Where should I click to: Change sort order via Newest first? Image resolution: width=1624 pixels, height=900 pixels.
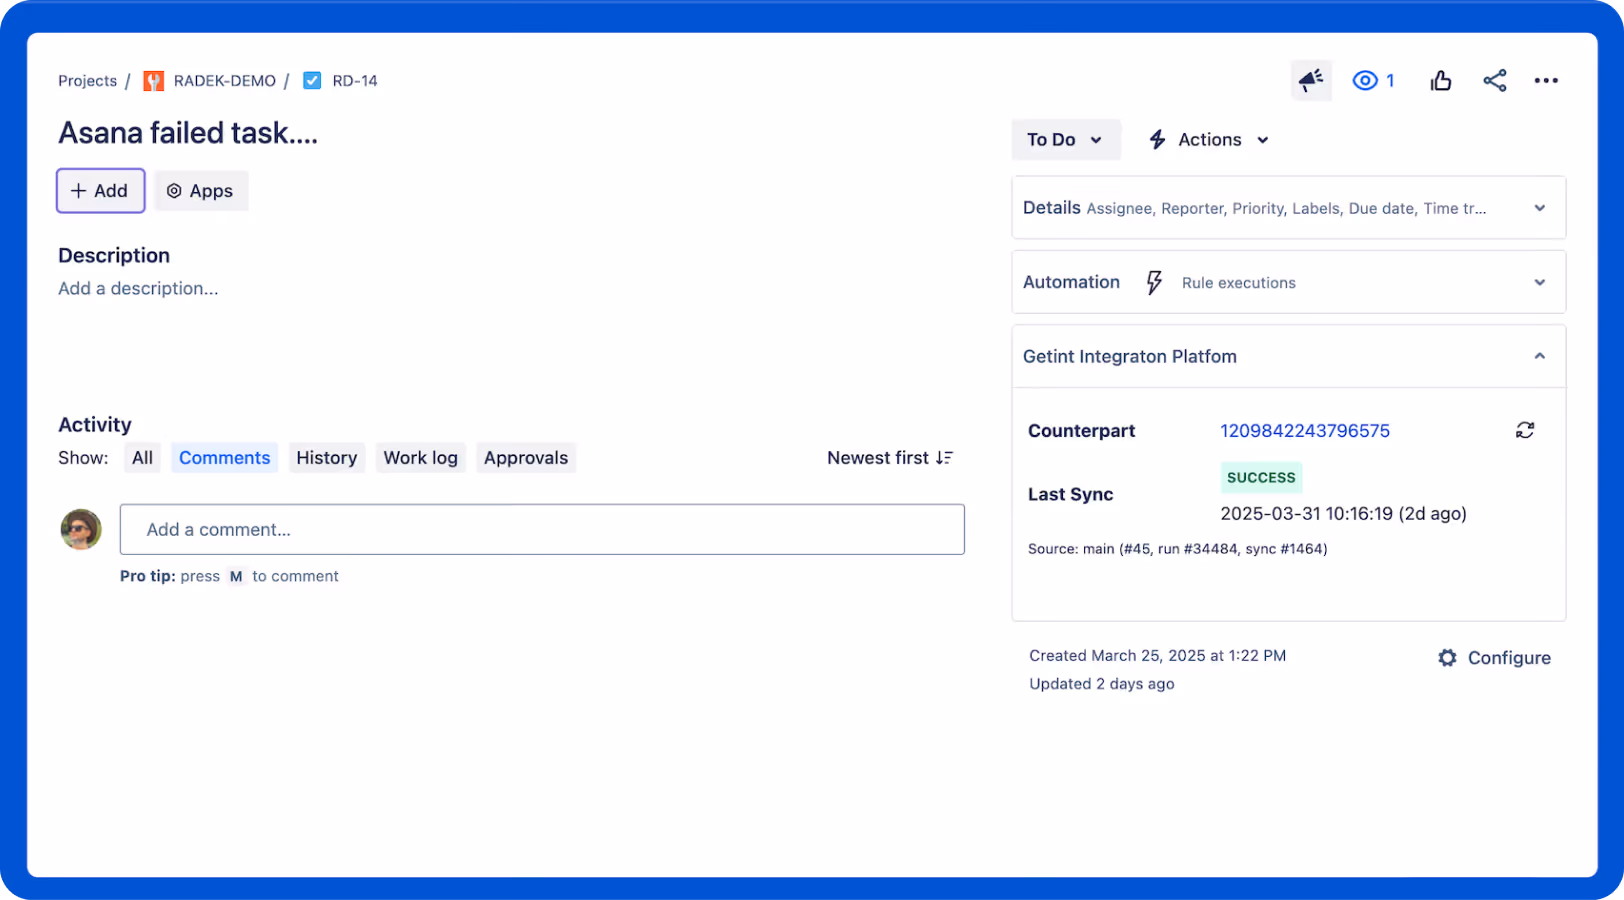coord(890,458)
